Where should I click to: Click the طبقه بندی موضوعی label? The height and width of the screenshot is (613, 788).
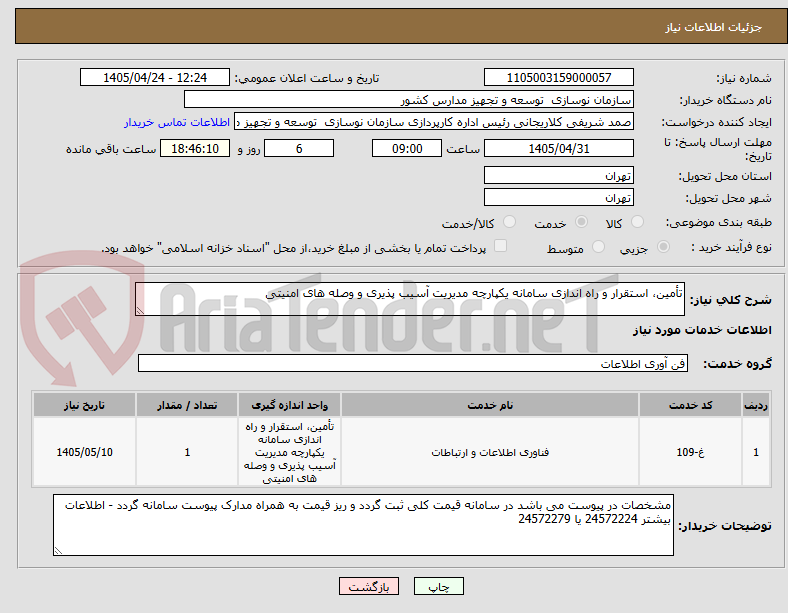click(x=719, y=222)
